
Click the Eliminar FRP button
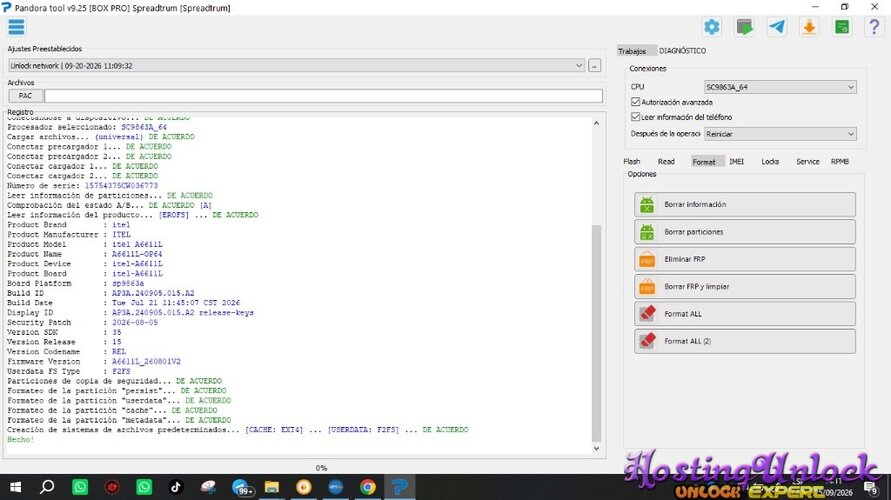(x=744, y=259)
